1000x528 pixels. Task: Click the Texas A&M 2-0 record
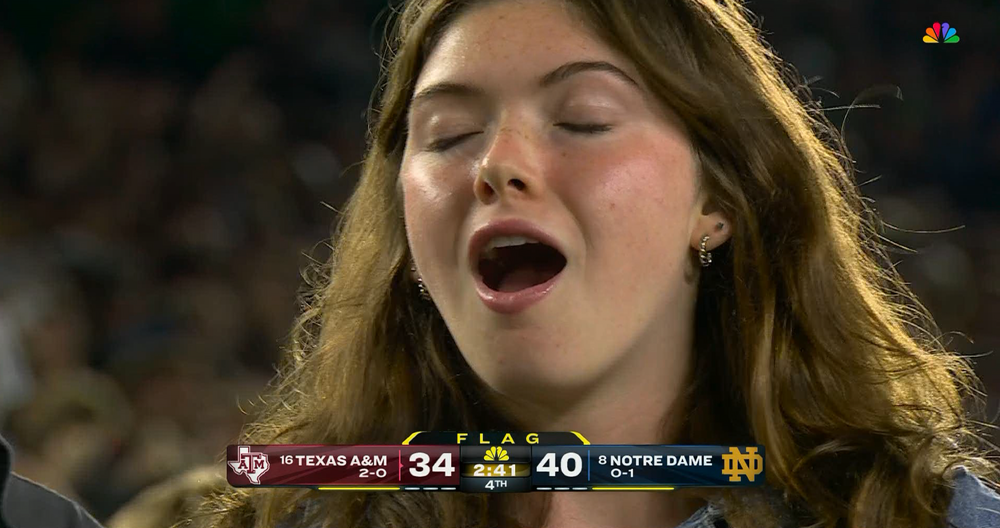[x=372, y=474]
